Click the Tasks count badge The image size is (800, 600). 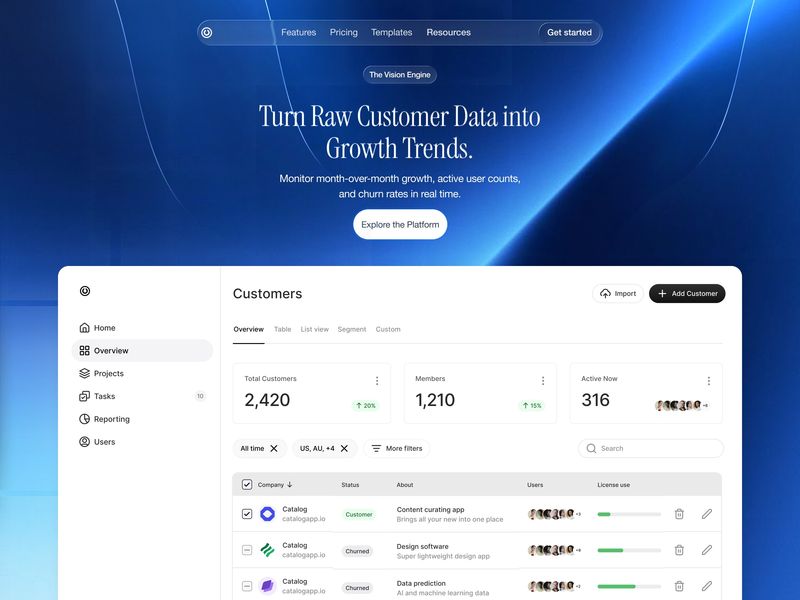(200, 396)
